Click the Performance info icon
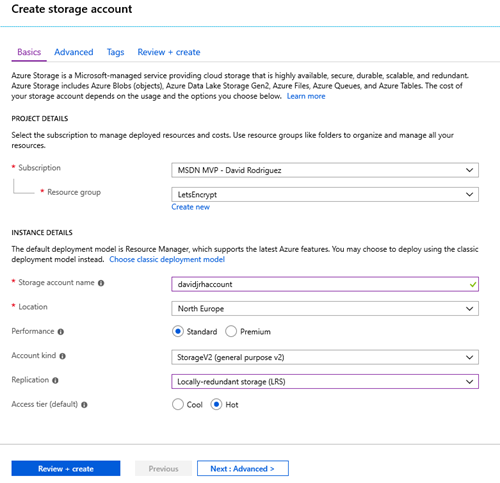Viewport: 500px width, 483px height. [61, 332]
